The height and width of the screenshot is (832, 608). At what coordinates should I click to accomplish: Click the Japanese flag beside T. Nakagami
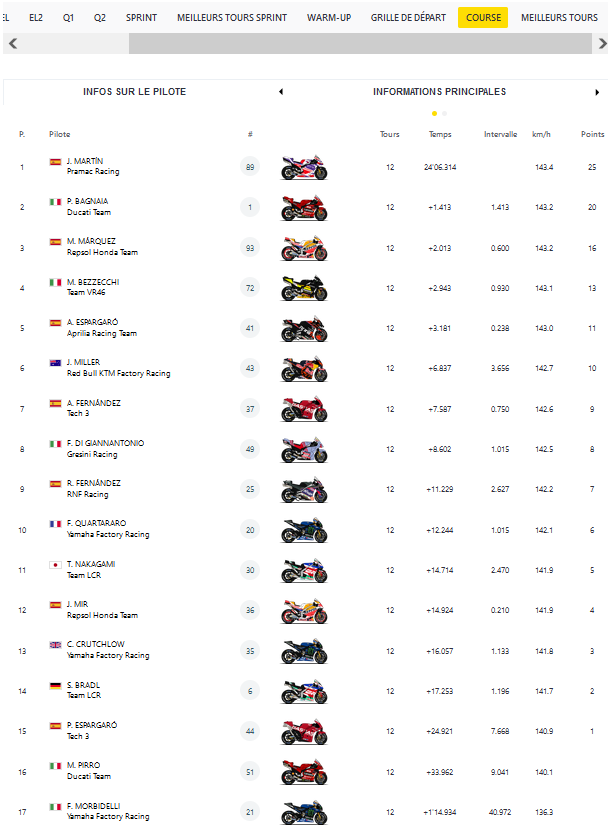[55, 564]
